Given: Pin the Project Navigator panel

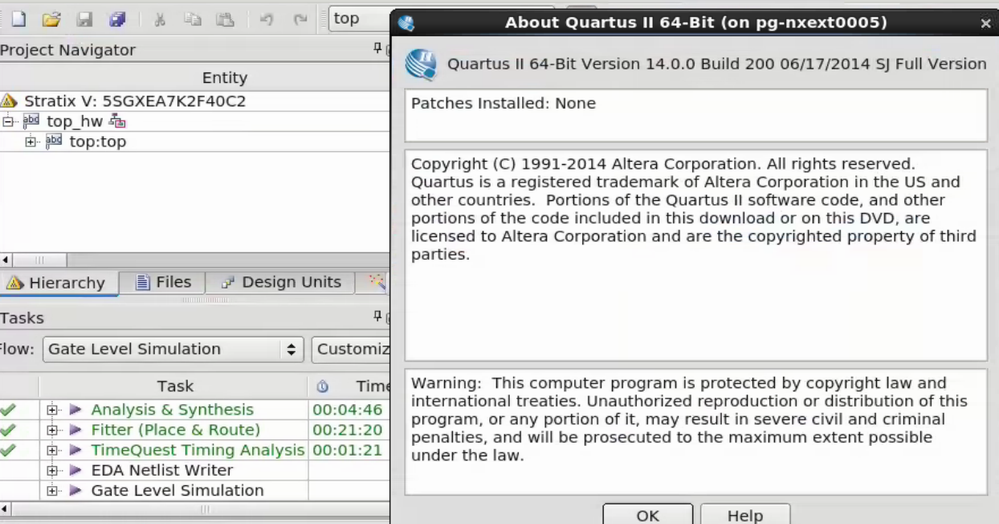Looking at the screenshot, I should click(x=378, y=49).
